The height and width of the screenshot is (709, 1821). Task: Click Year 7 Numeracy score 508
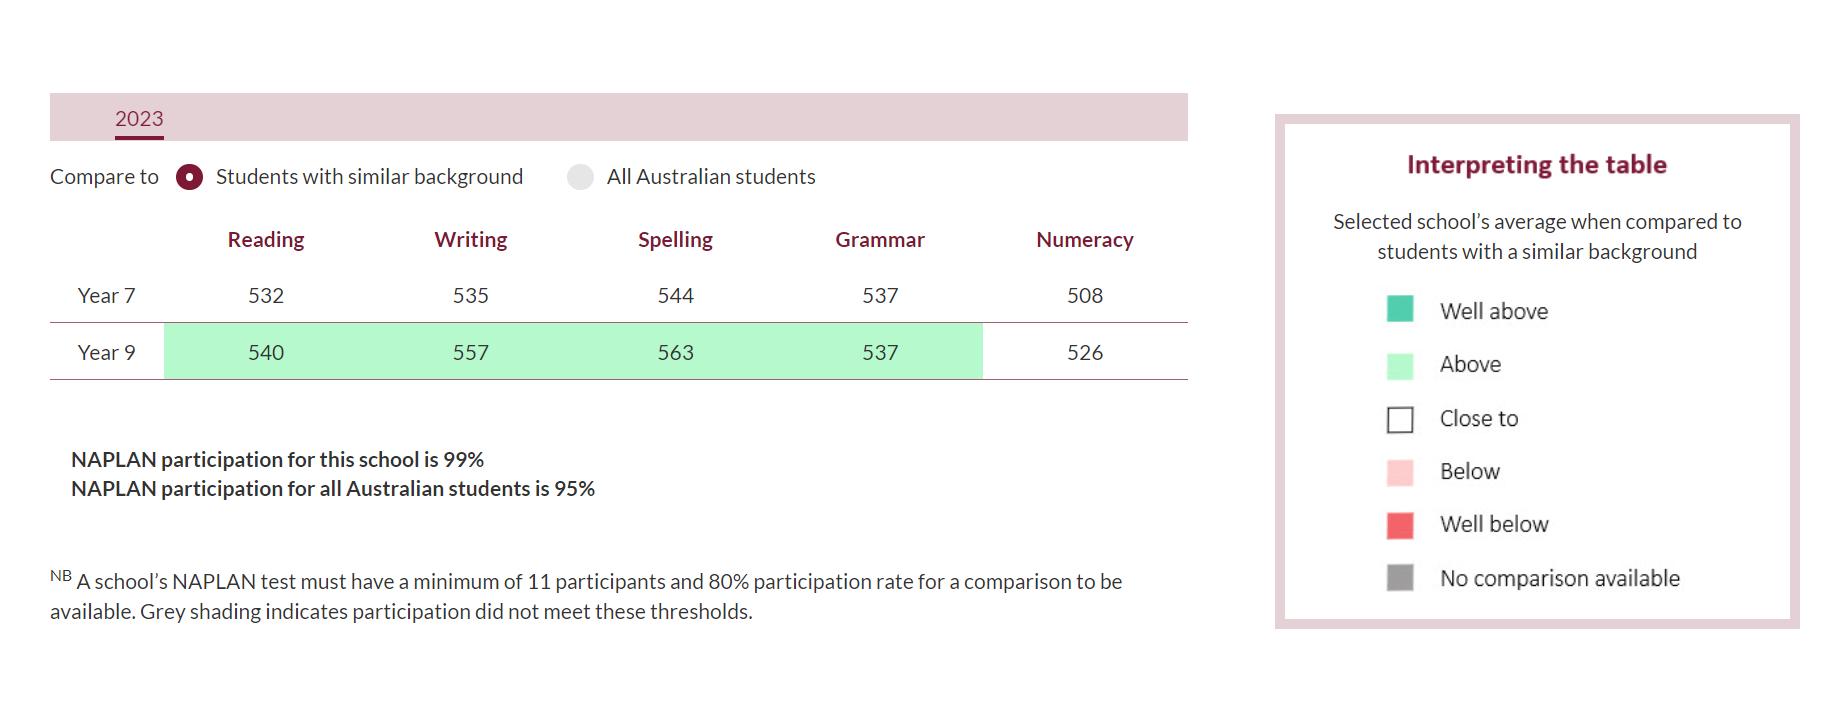1085,296
